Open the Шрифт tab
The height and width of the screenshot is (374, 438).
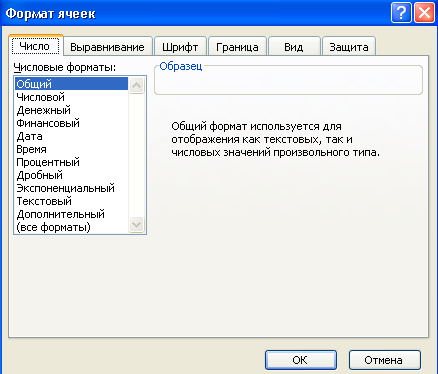pyautogui.click(x=180, y=47)
